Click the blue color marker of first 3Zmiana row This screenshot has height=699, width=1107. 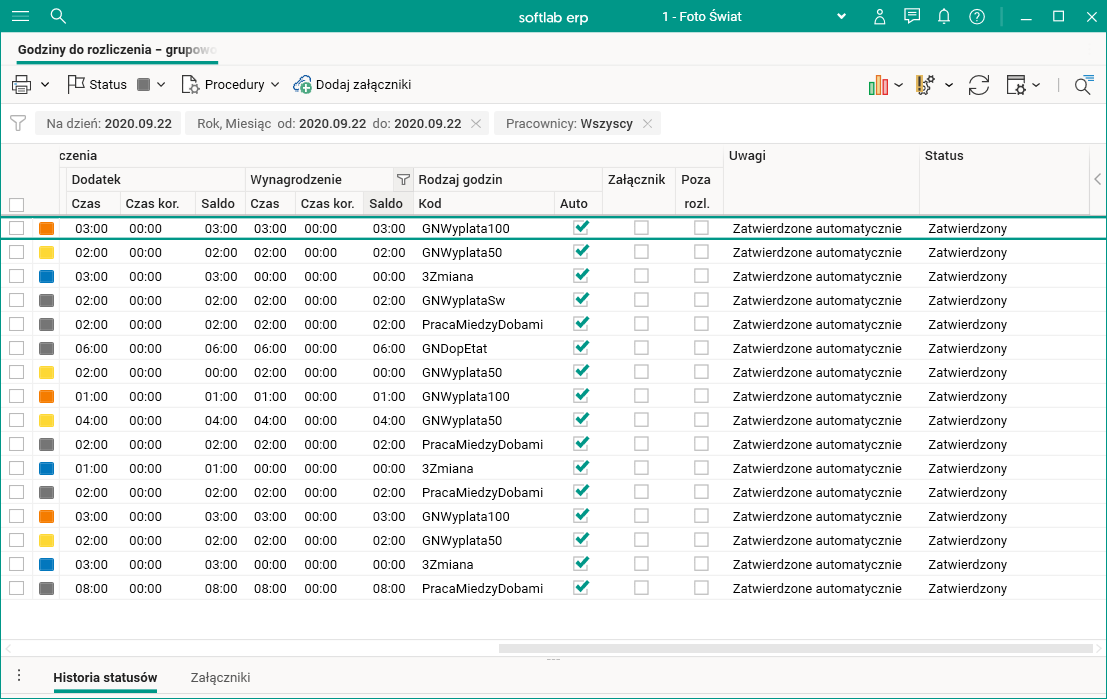(46, 276)
